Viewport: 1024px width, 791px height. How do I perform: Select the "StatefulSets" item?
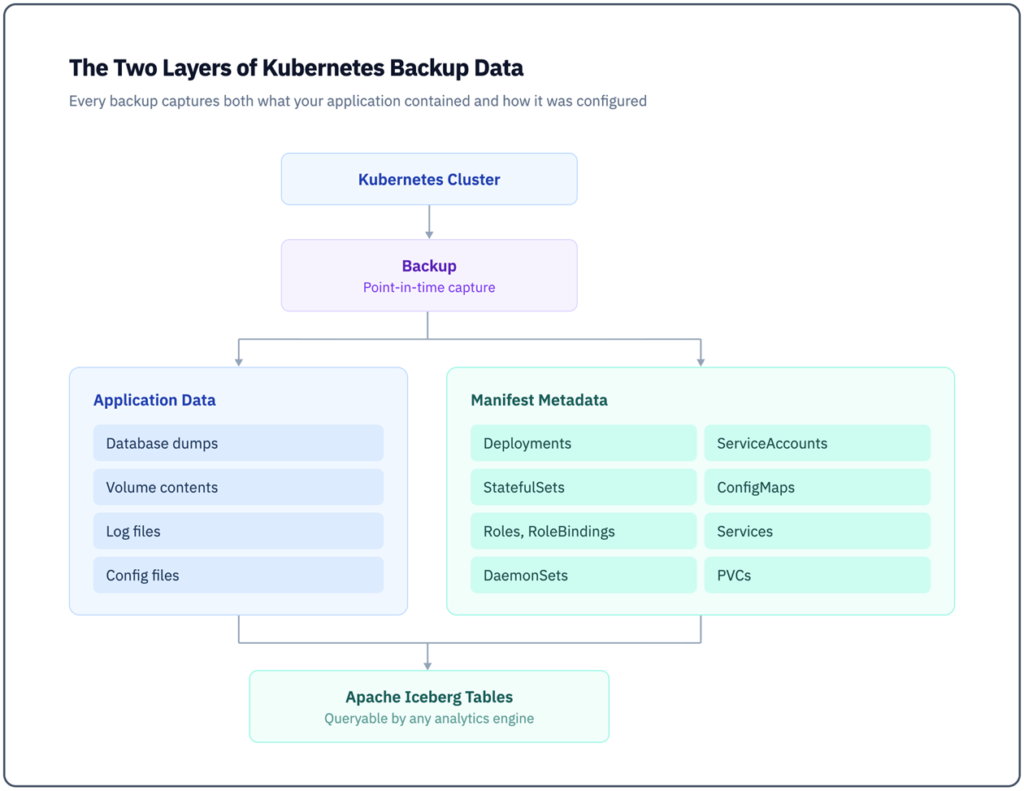(583, 487)
